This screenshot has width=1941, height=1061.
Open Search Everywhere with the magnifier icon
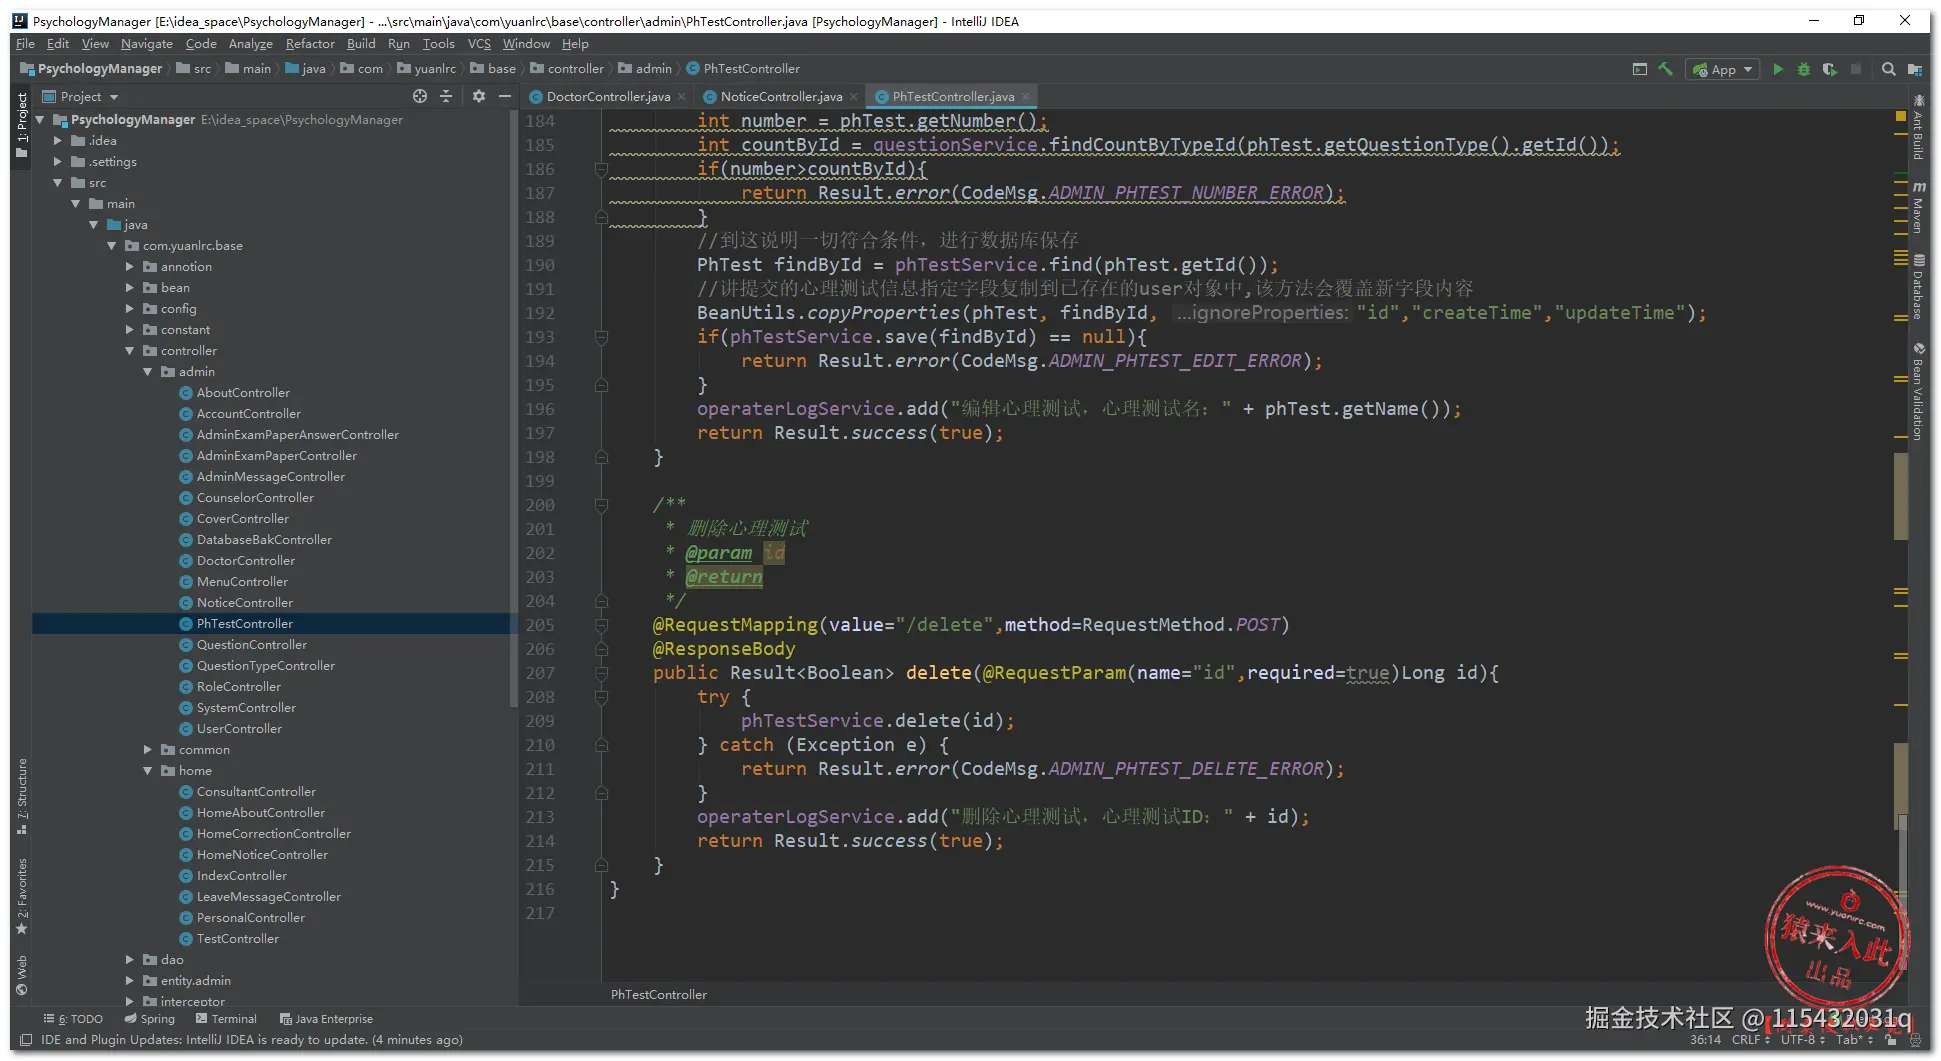pos(1888,69)
